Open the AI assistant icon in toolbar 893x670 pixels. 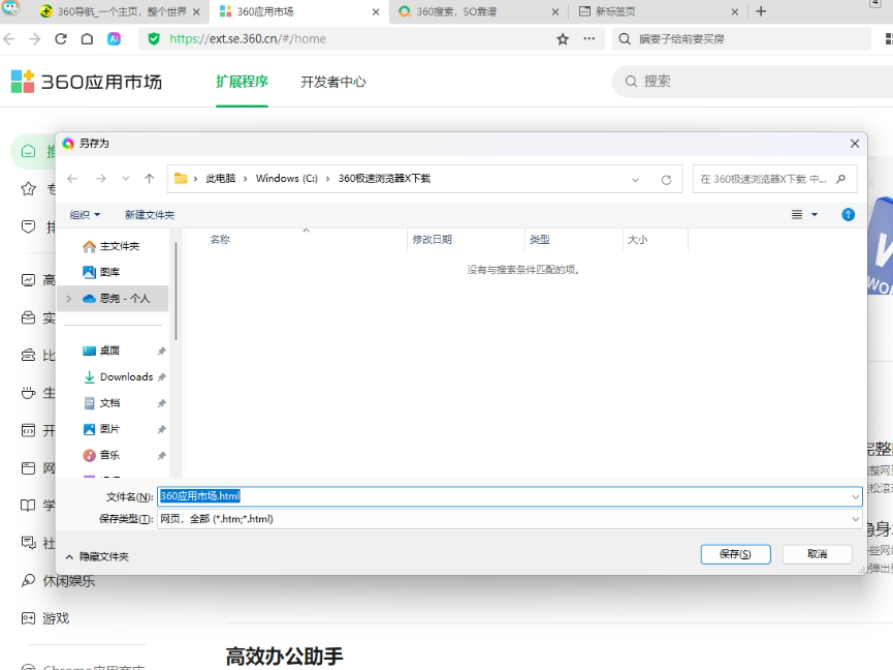point(114,39)
